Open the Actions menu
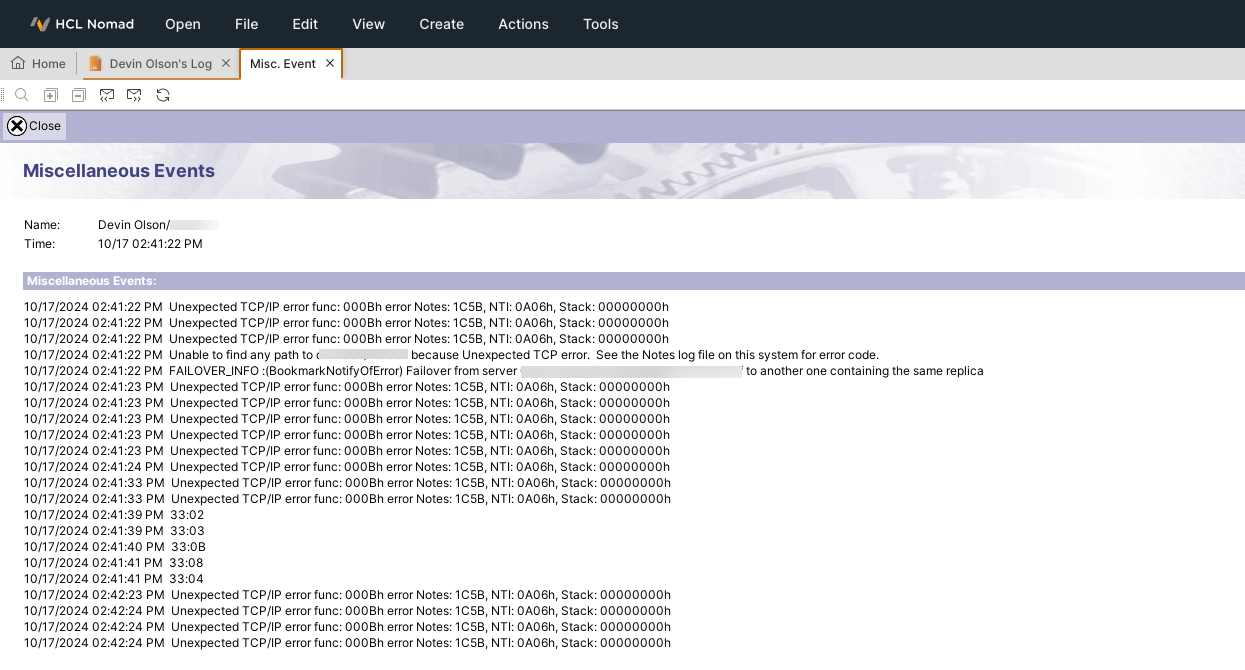Image resolution: width=1245 pixels, height=670 pixels. [524, 24]
